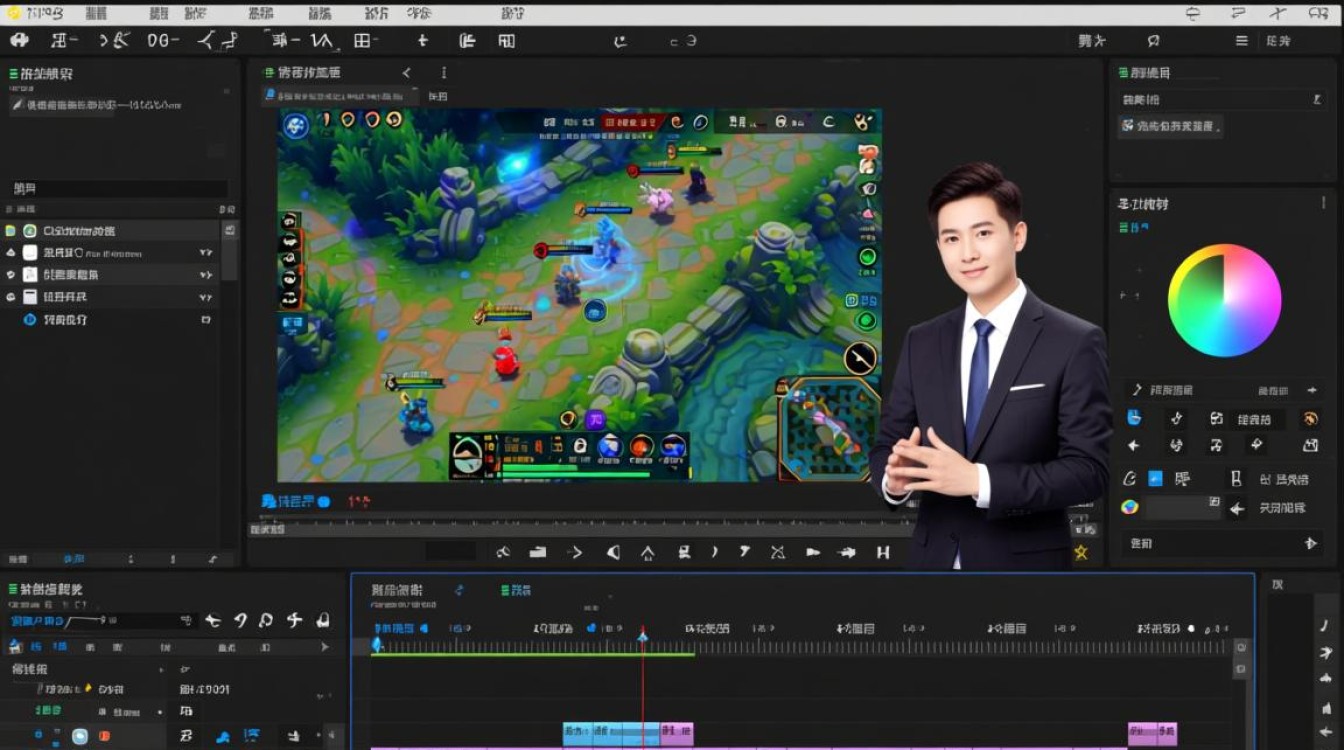
Task: Pick a hue on the color wheel
Action: pyautogui.click(x=1224, y=300)
